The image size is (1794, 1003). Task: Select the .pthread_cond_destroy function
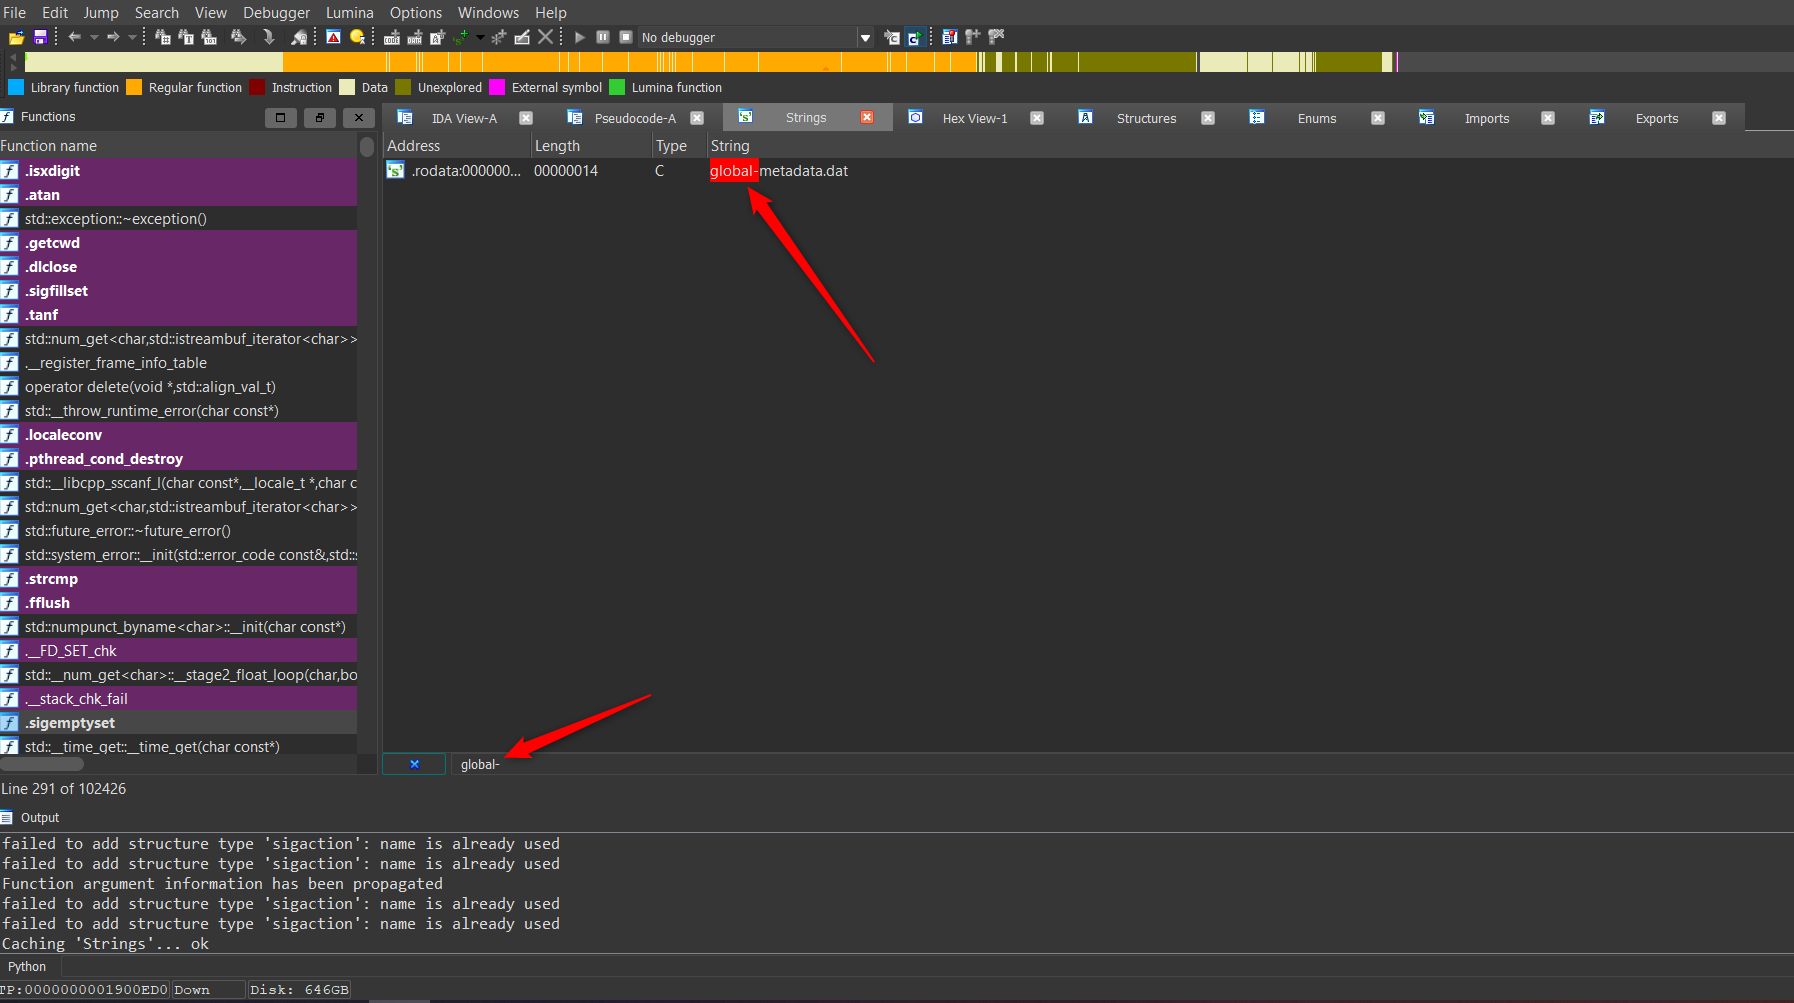tap(178, 459)
